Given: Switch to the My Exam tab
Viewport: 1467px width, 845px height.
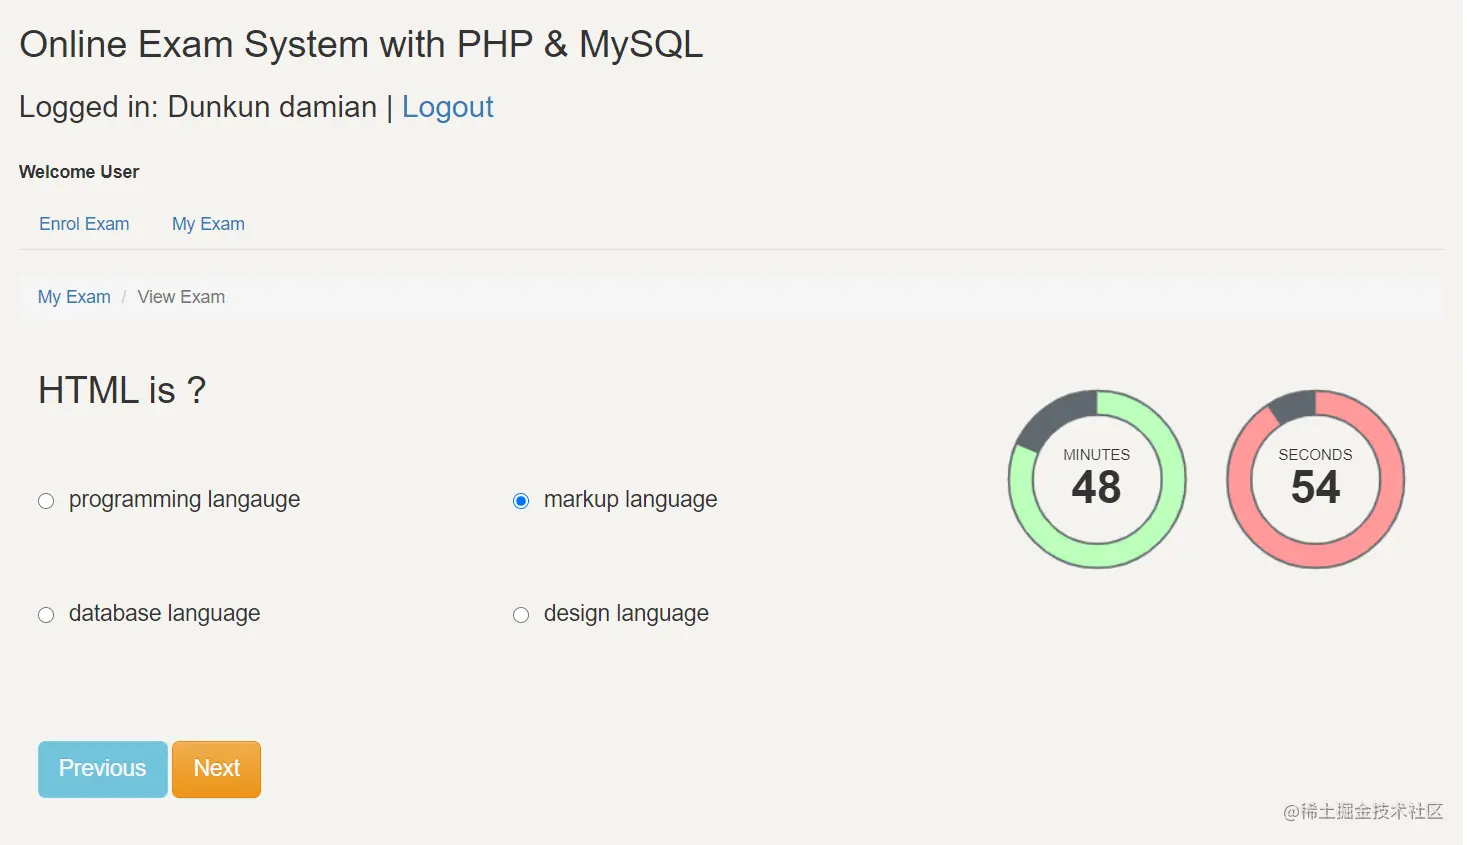Looking at the screenshot, I should tap(208, 224).
